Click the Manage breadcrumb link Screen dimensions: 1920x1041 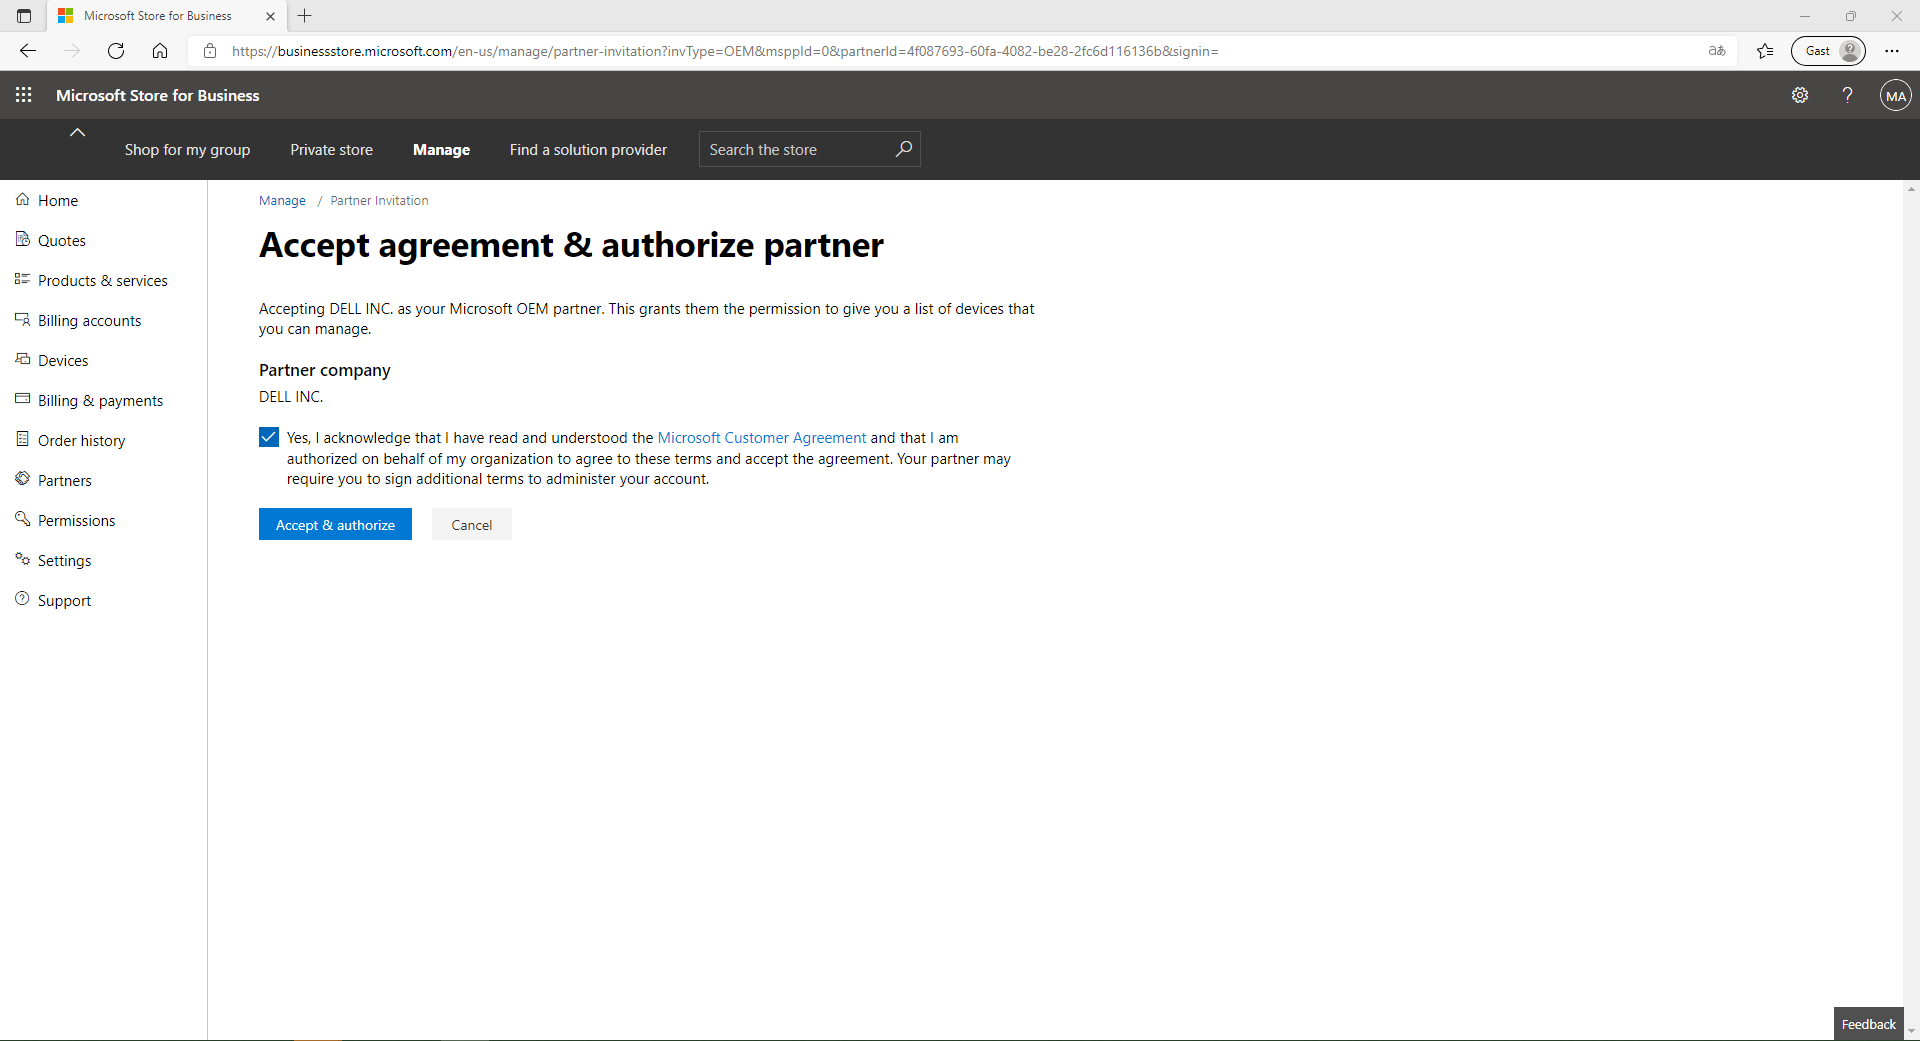[282, 201]
